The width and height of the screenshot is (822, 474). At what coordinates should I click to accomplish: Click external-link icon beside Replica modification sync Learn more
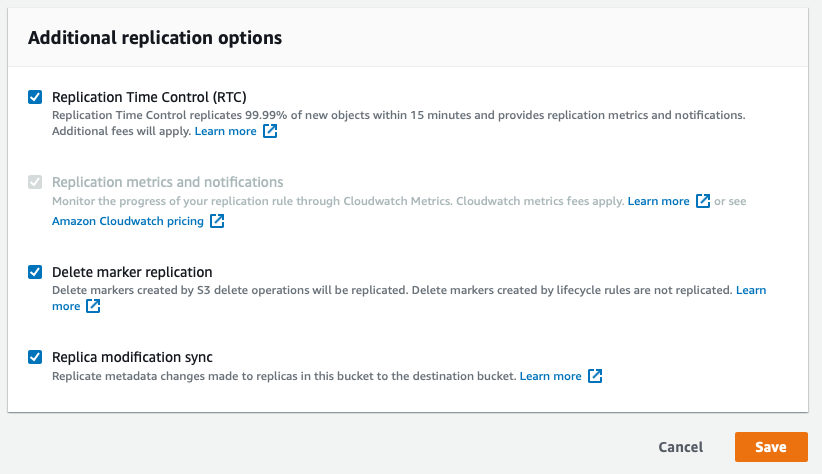coord(595,375)
